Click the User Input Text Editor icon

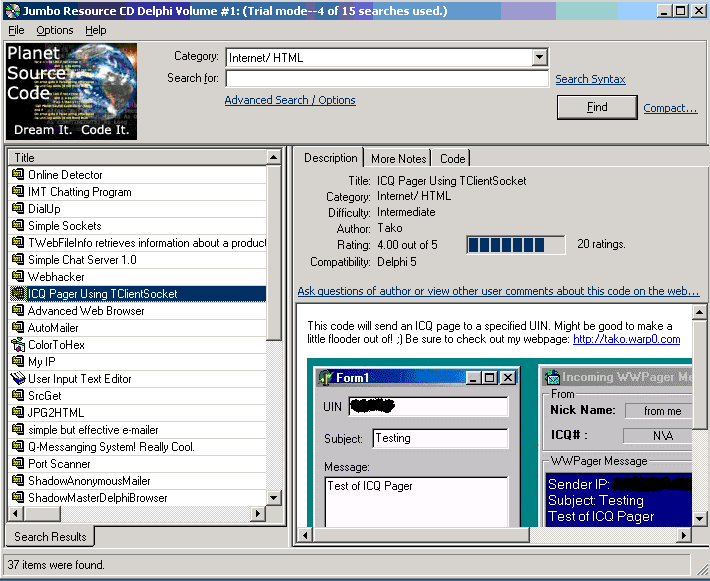click(18, 379)
